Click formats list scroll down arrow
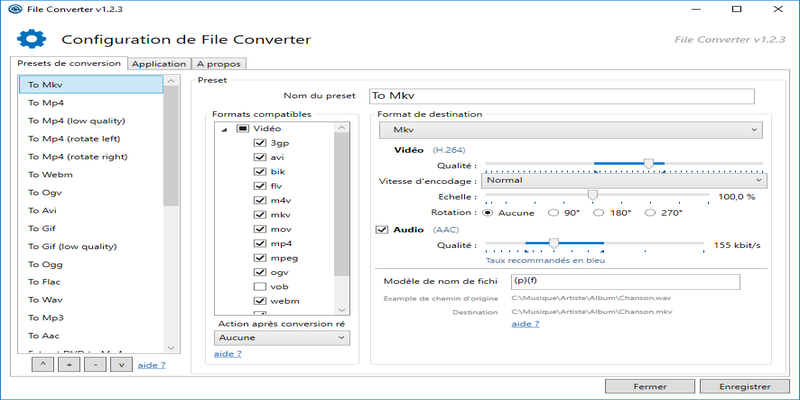The image size is (800, 400). click(x=342, y=310)
